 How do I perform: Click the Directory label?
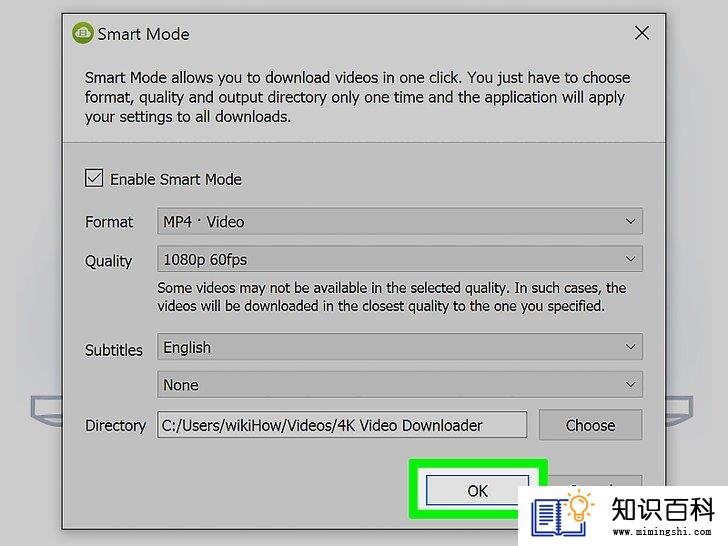(116, 426)
